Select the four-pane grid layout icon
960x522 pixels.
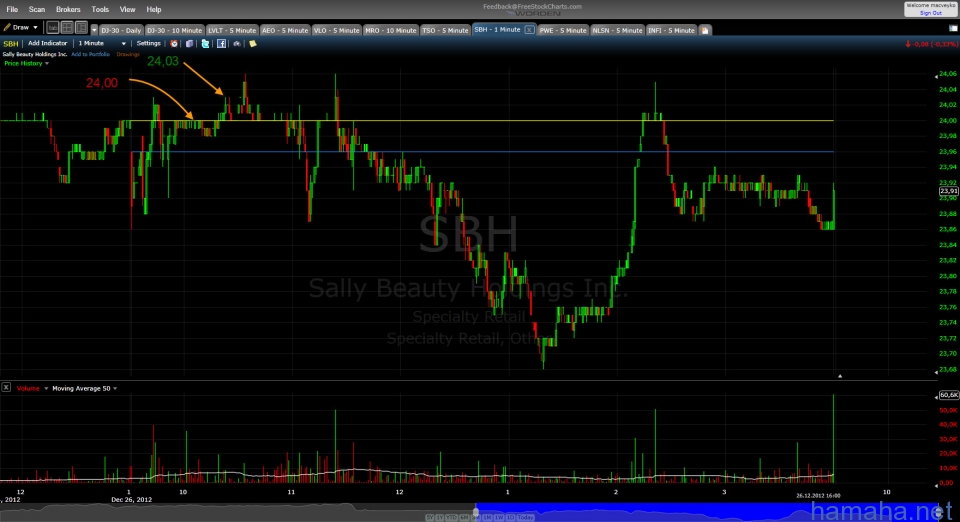[x=67, y=28]
